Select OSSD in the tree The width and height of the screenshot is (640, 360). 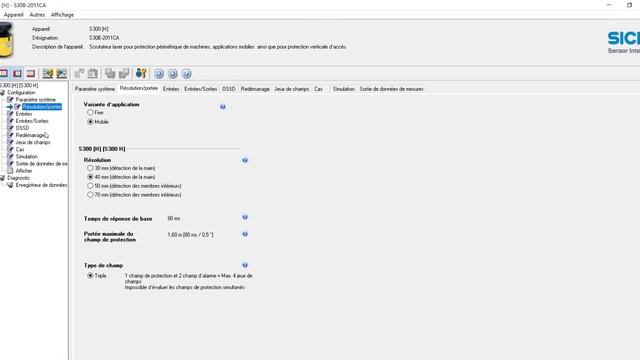22,128
